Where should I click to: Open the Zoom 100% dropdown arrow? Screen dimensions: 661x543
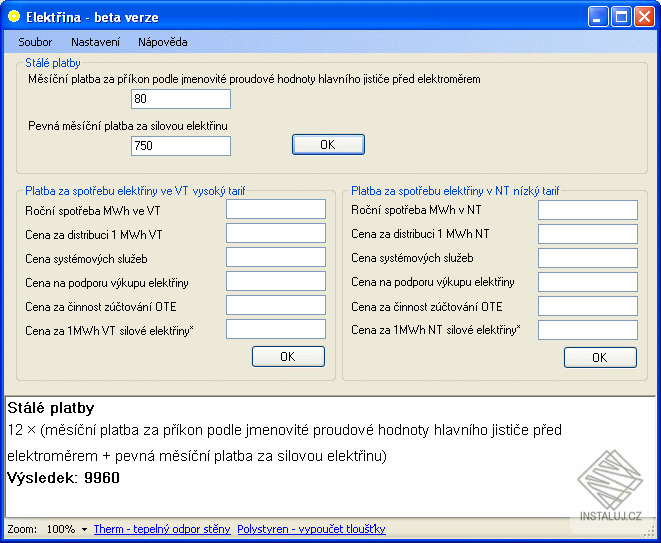[84, 530]
